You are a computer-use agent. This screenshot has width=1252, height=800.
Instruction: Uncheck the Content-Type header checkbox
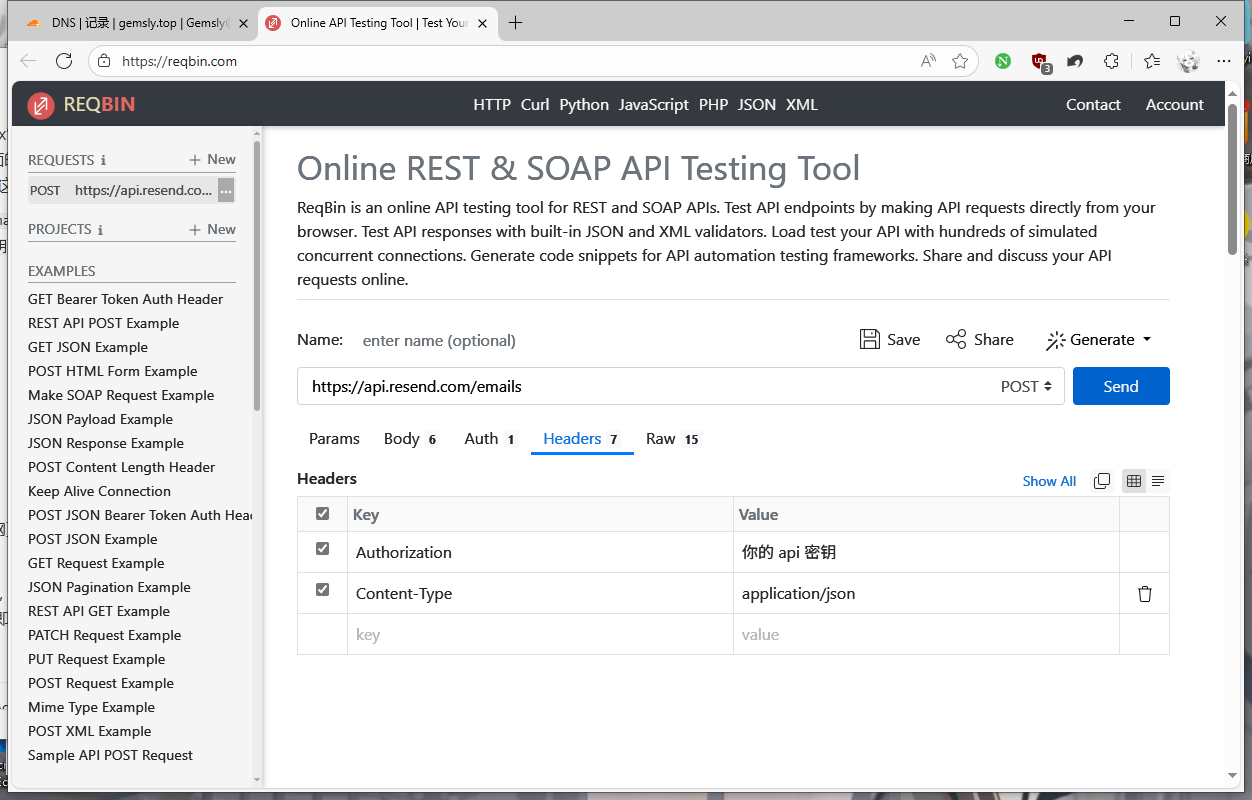(322, 590)
